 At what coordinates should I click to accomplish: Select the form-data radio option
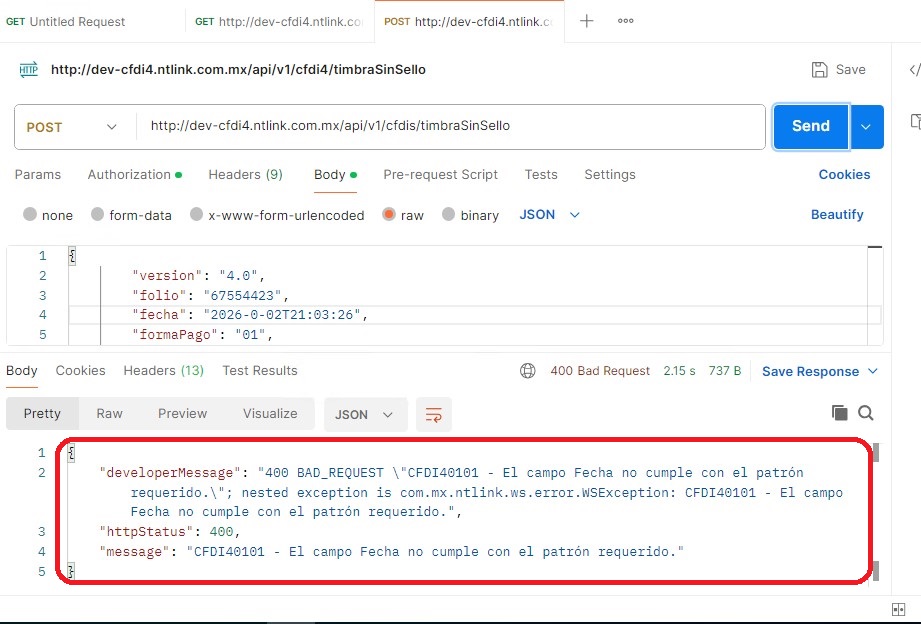98,214
